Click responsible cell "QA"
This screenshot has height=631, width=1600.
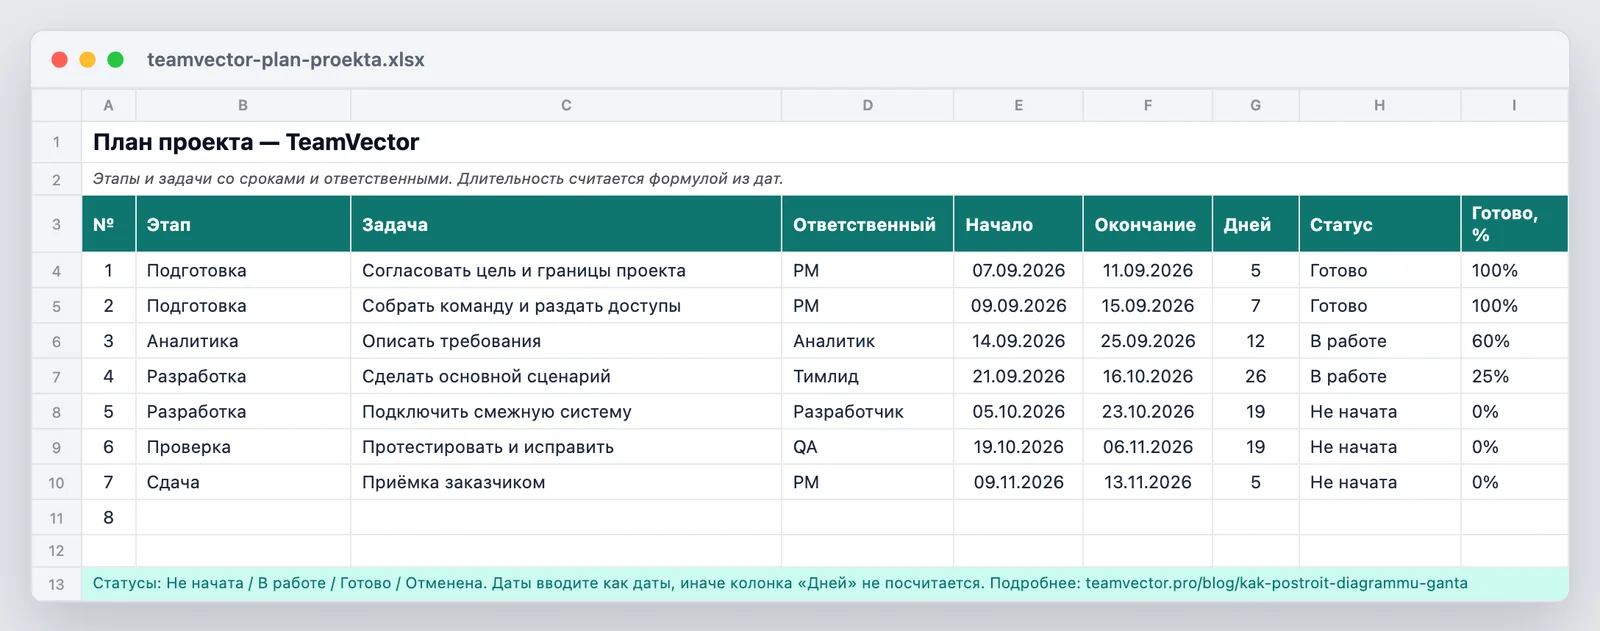tap(867, 447)
